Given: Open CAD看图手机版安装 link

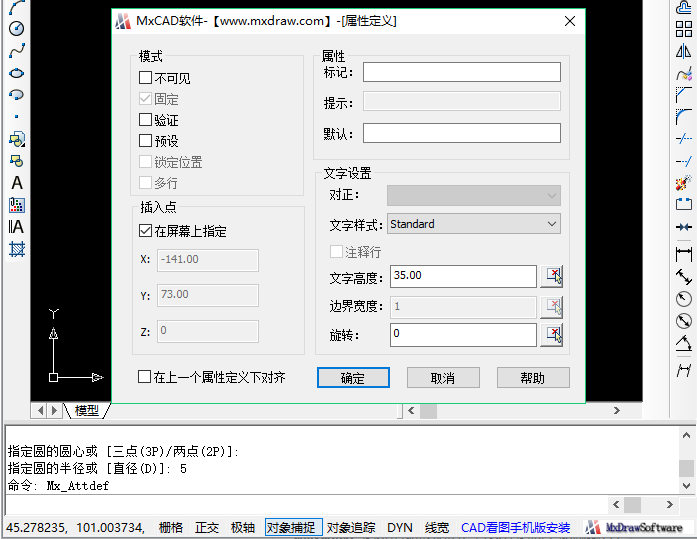Looking at the screenshot, I should [x=515, y=527].
